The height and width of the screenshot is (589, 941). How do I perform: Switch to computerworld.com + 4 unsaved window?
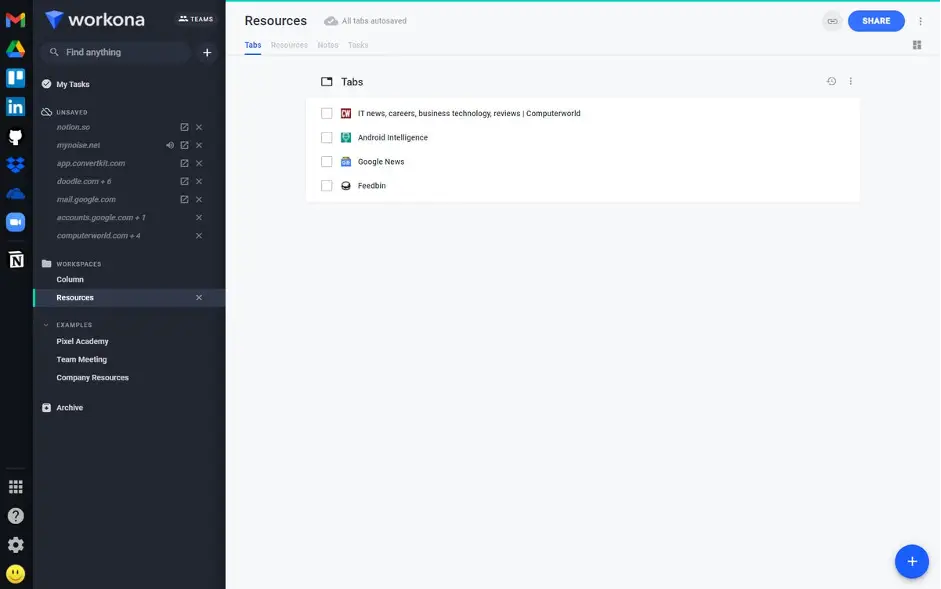coord(98,235)
